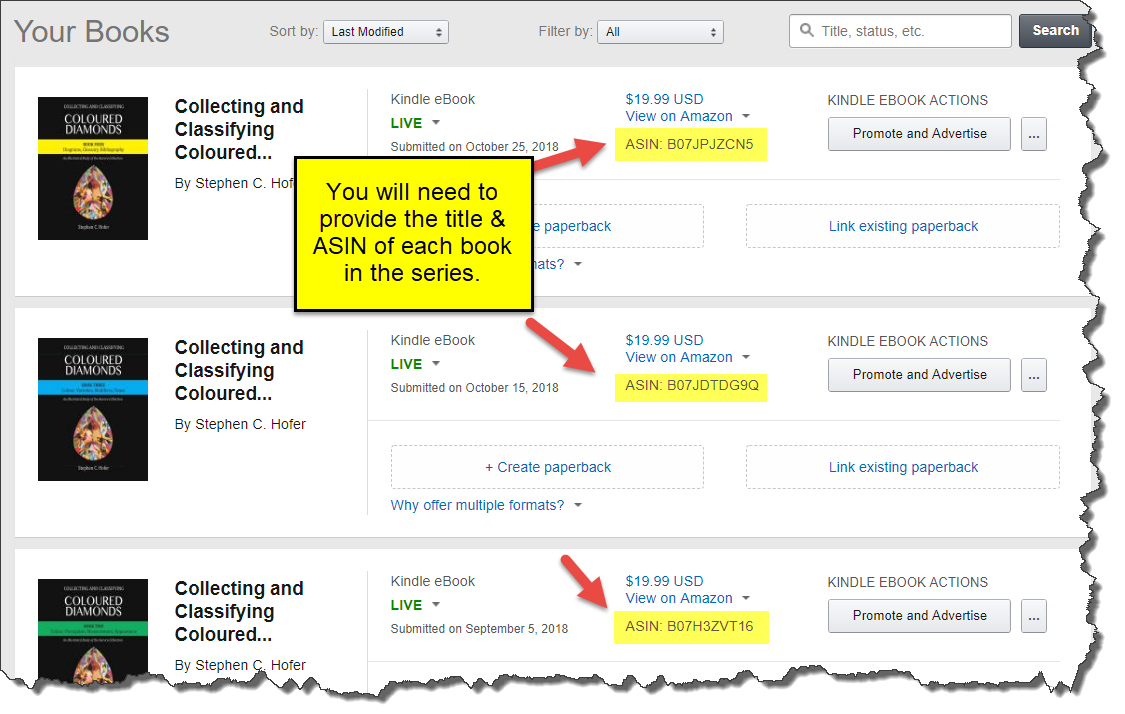
Task: Click Submitted on September 5, 2018 text
Action: (x=479, y=629)
